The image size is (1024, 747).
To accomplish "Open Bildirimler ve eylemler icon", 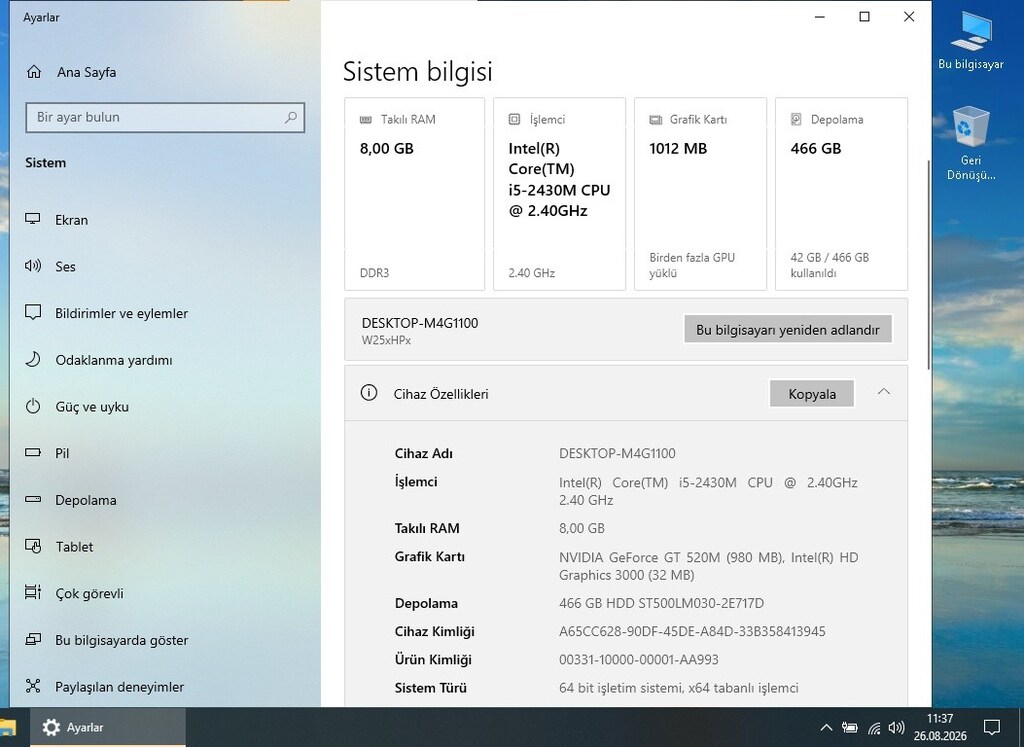I will 33,312.
